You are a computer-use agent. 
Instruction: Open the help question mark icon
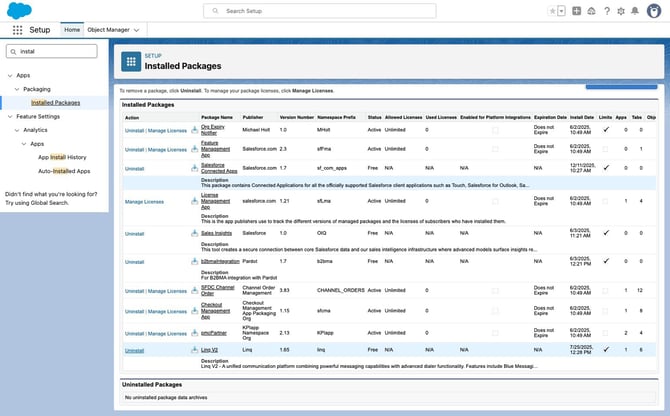click(x=607, y=11)
